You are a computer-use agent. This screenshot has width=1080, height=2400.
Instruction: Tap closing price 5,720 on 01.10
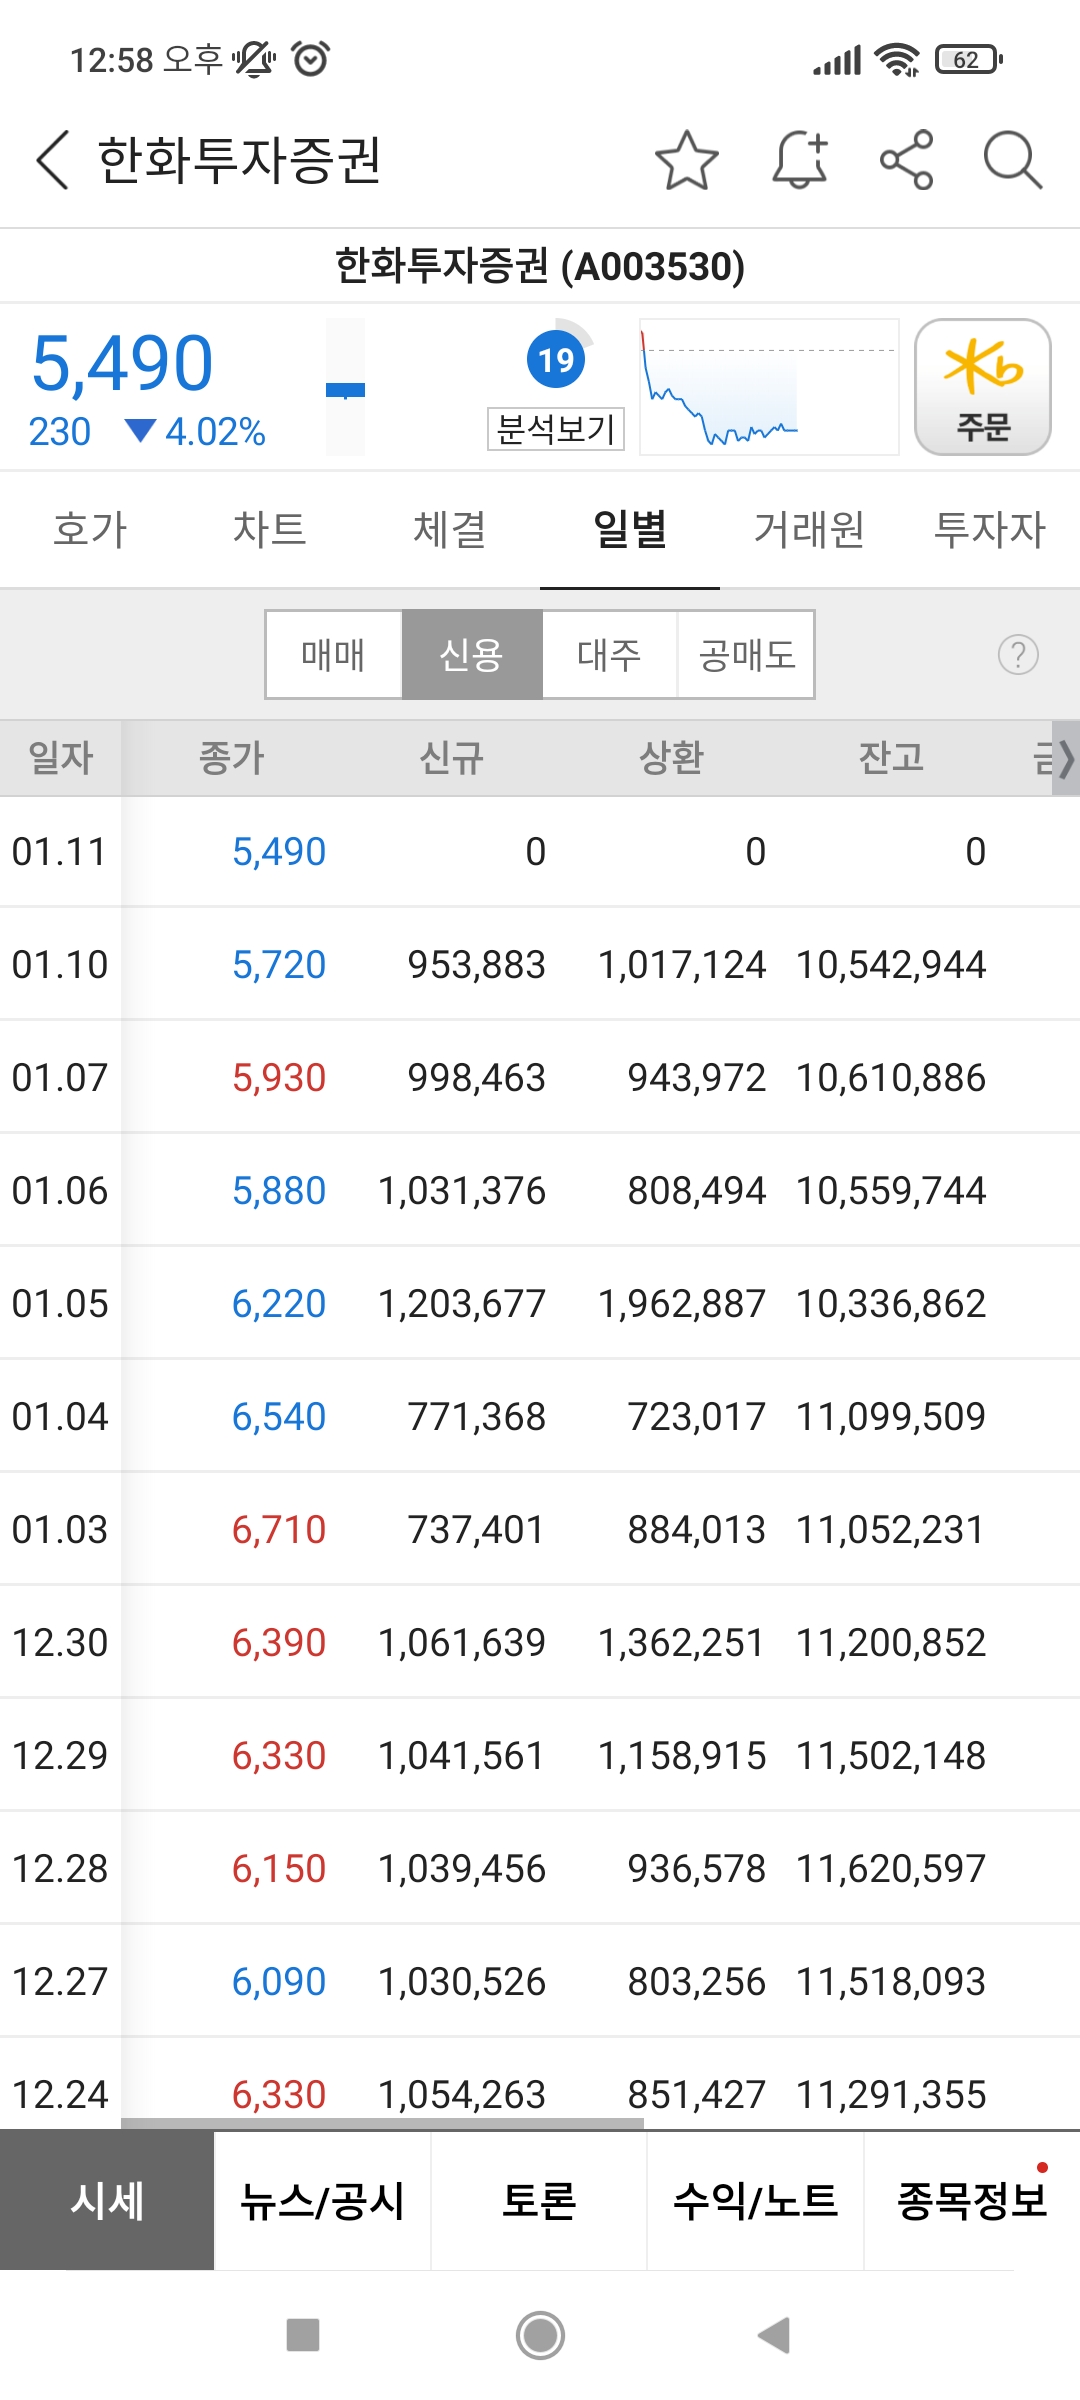click(279, 965)
